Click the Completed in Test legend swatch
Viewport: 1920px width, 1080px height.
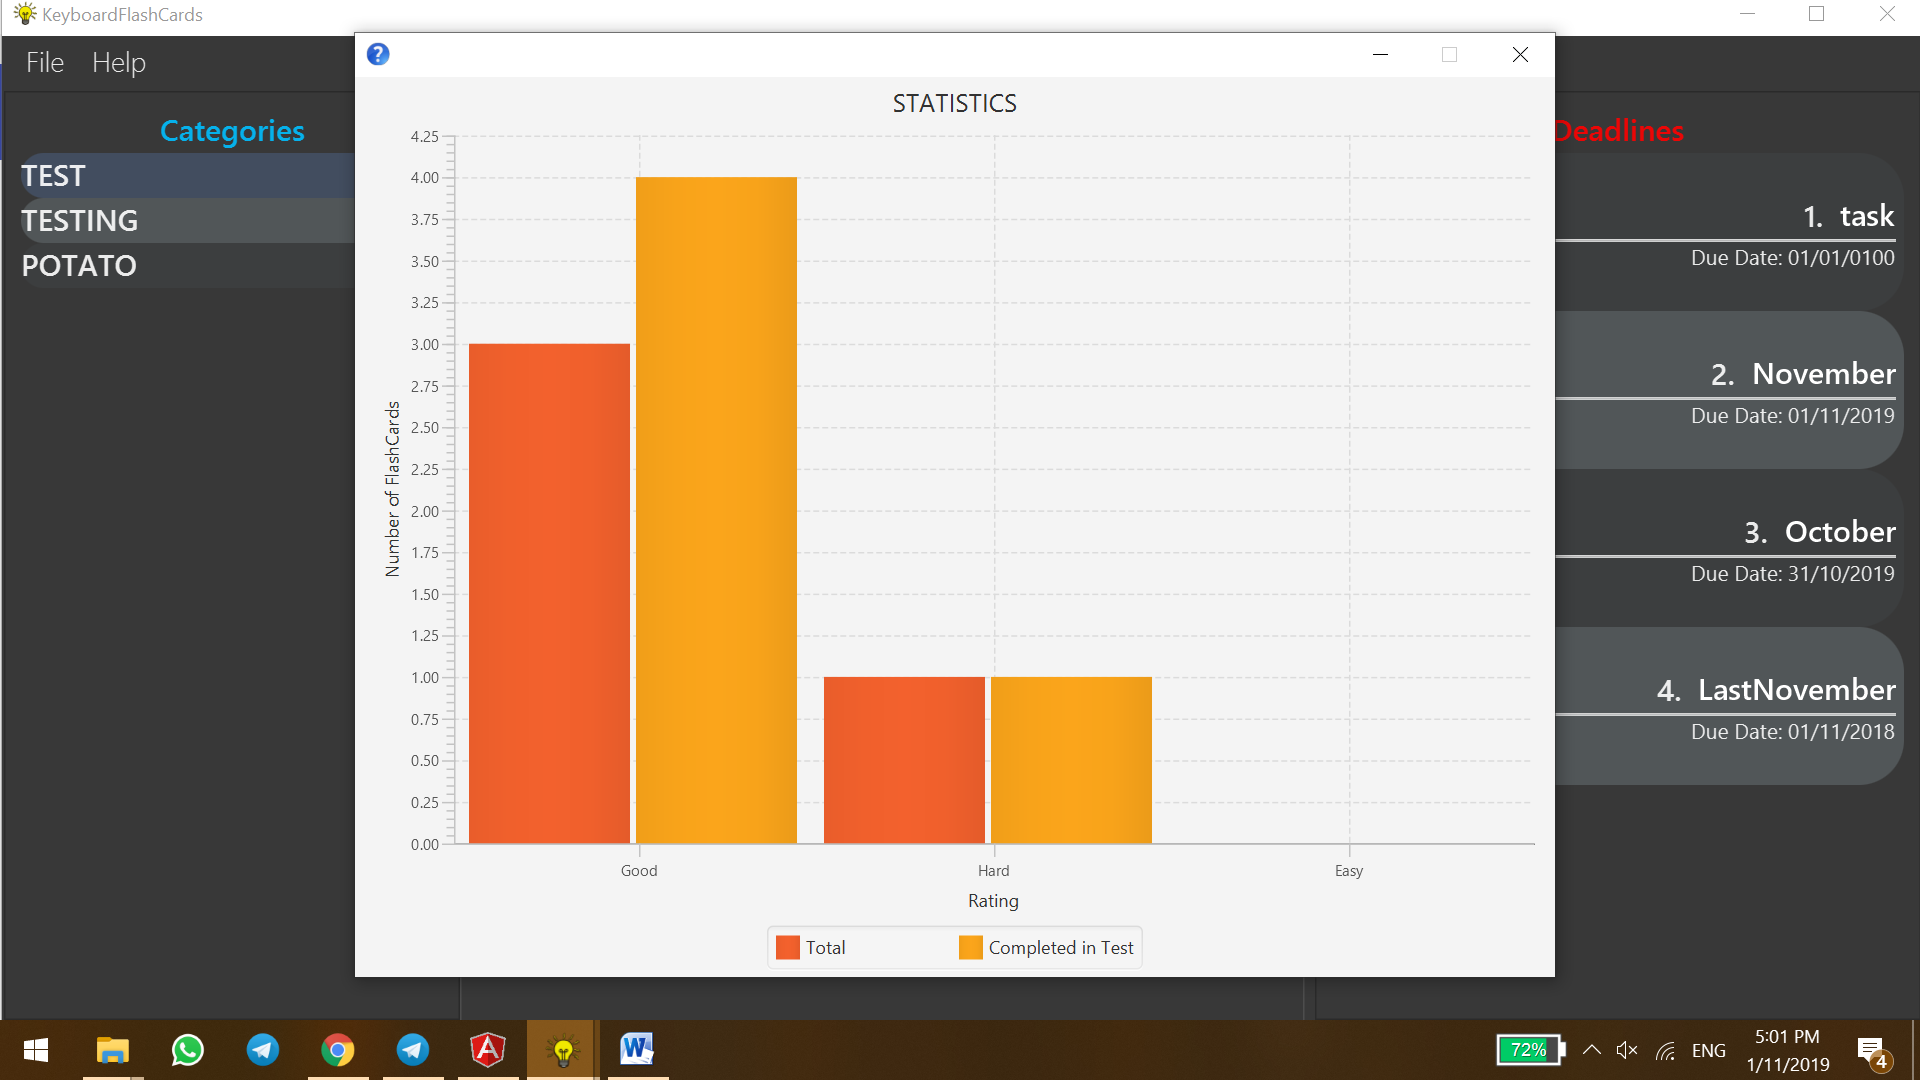click(970, 947)
